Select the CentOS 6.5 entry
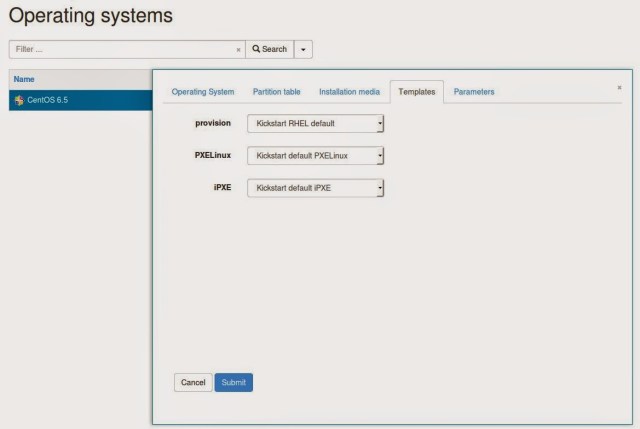Viewport: 640px width, 429px height. (x=46, y=100)
